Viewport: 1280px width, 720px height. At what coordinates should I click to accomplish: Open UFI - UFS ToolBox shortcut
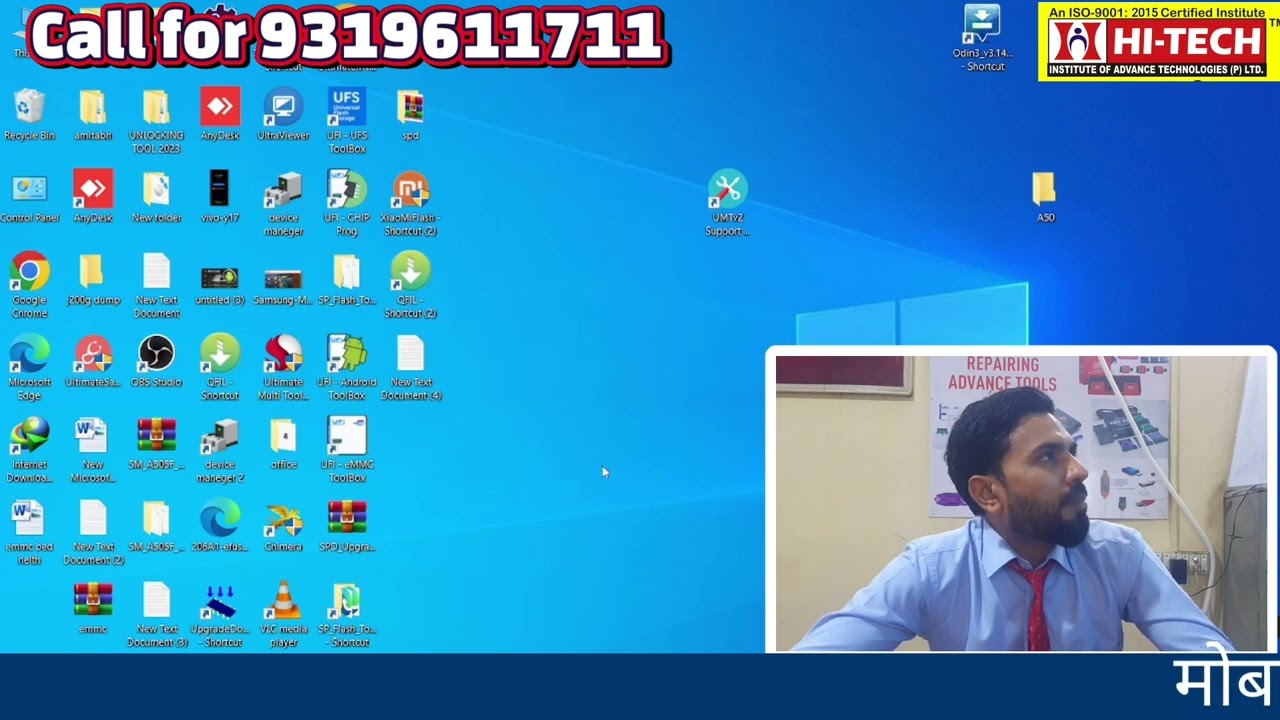347,121
